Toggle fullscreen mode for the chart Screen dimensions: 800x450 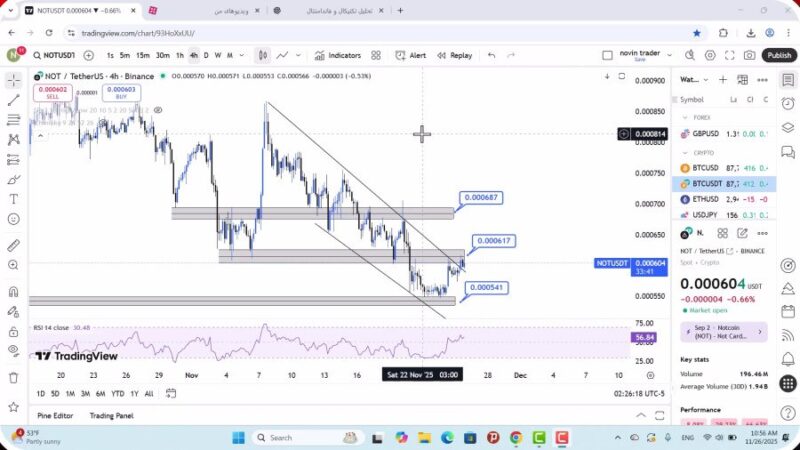(x=730, y=56)
